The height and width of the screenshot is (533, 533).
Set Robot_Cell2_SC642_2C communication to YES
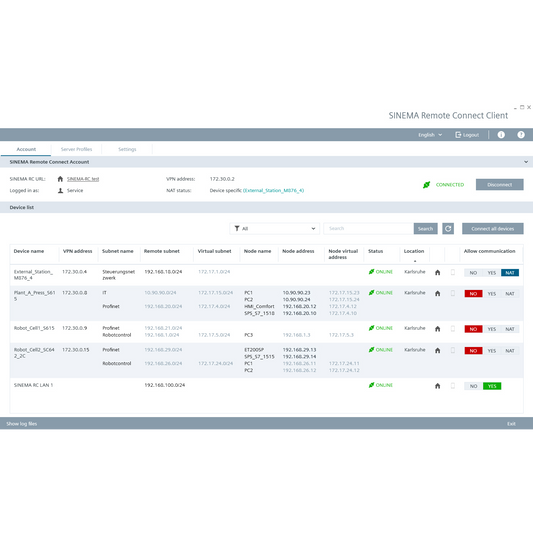(x=492, y=351)
